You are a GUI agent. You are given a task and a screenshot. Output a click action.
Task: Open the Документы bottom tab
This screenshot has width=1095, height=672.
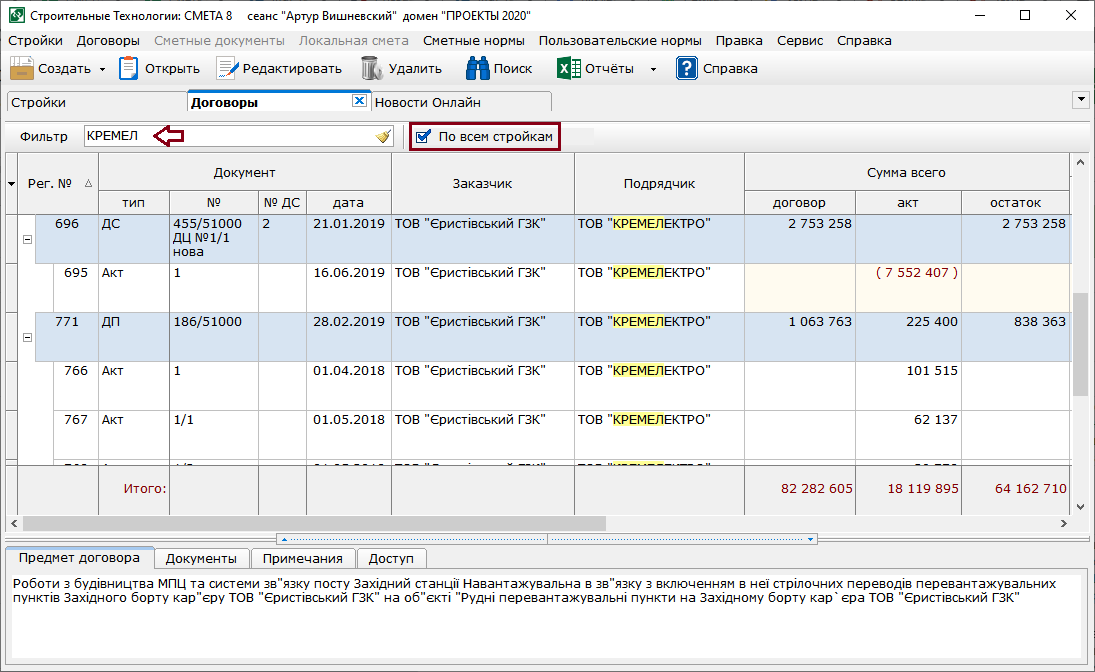click(x=201, y=558)
